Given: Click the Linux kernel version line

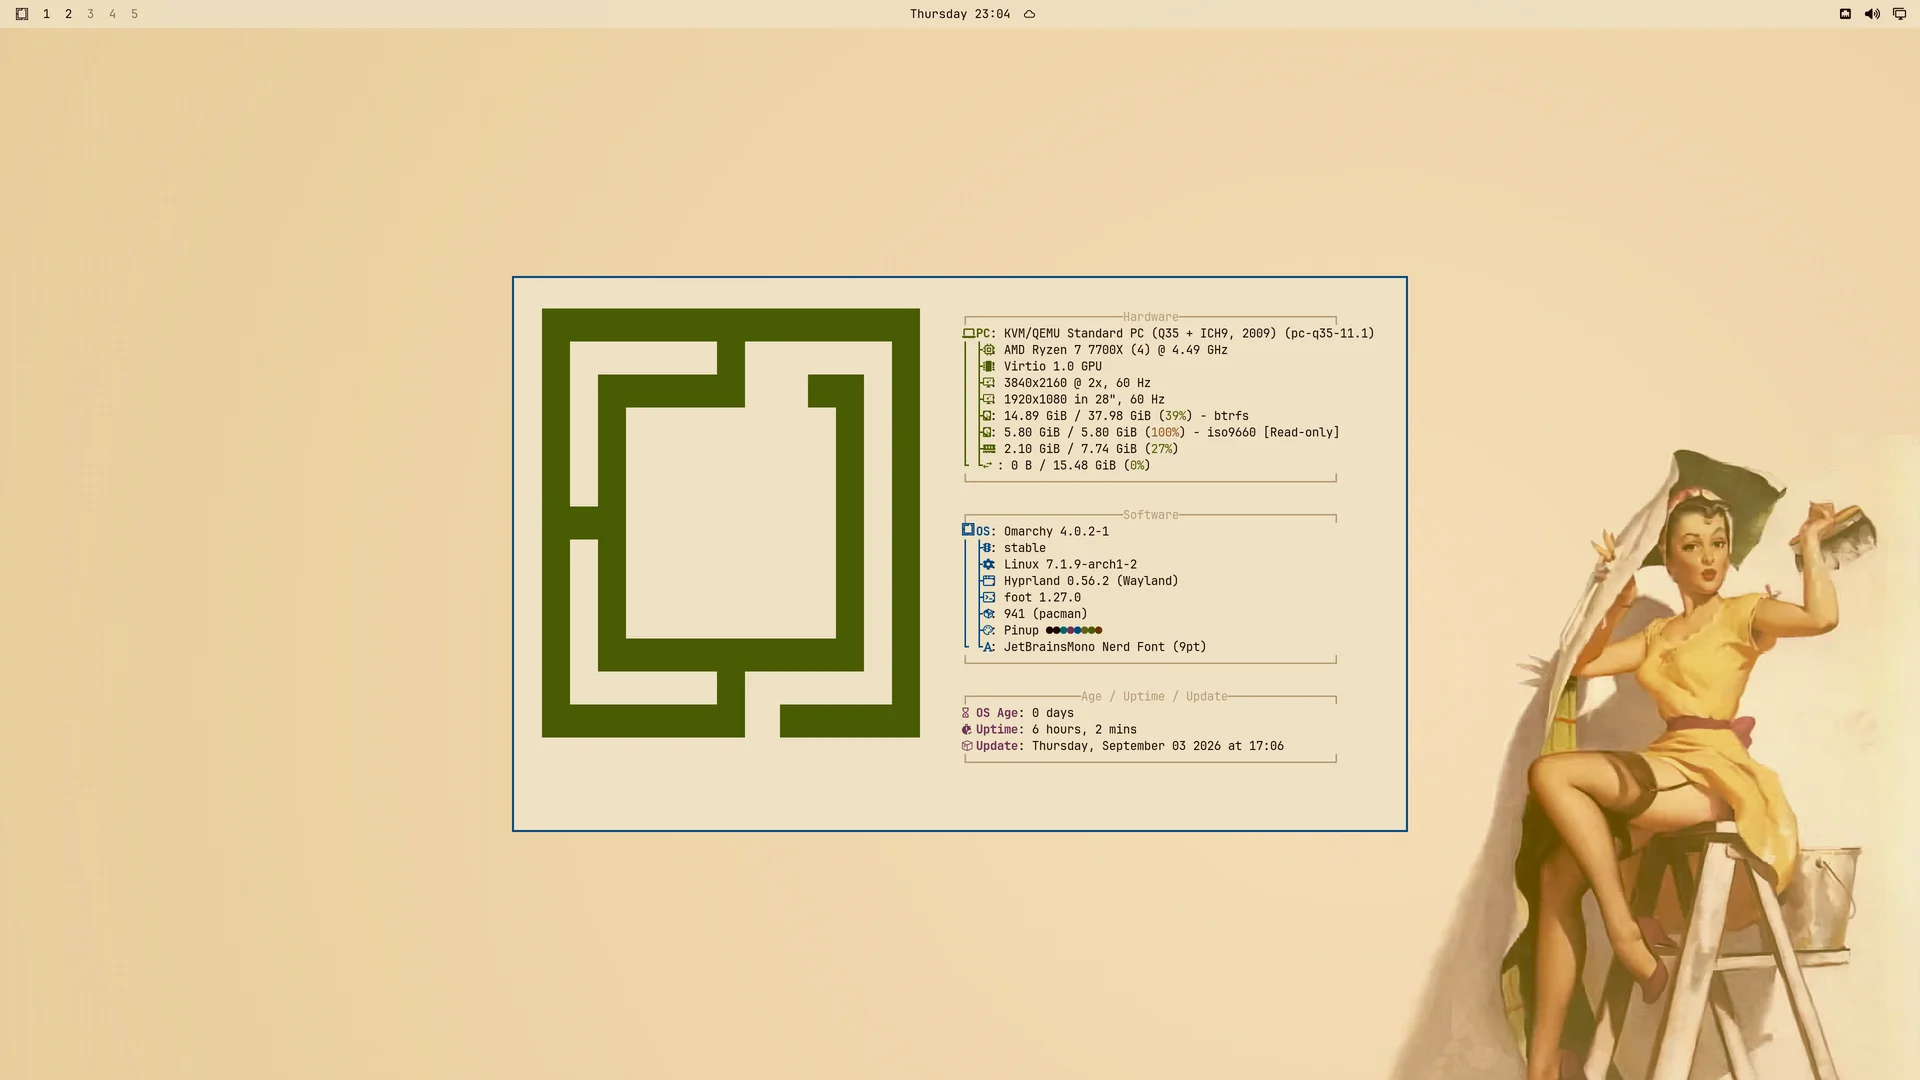Looking at the screenshot, I should pos(1070,564).
